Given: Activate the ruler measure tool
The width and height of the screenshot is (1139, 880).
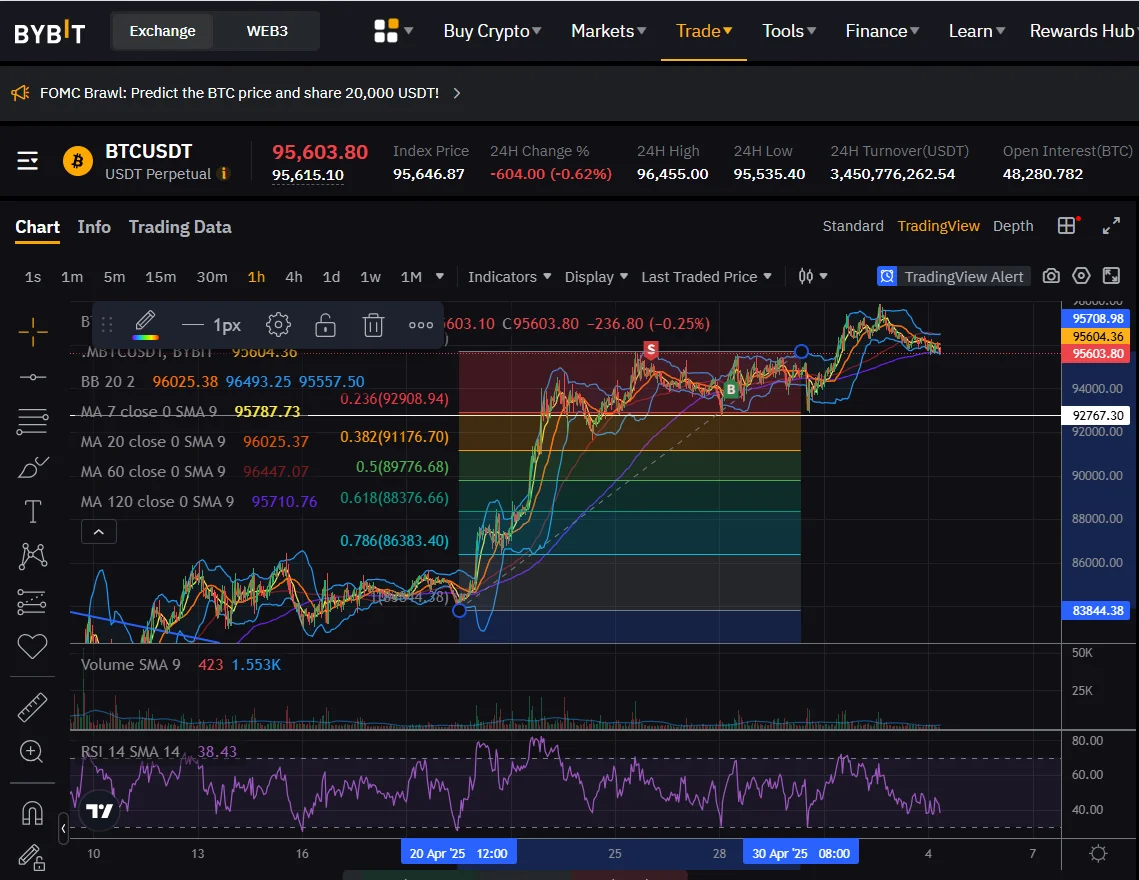Looking at the screenshot, I should 32,708.
